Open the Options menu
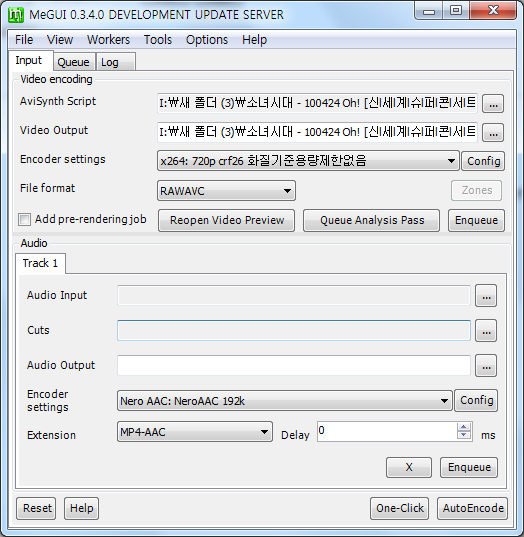The width and height of the screenshot is (524, 537). click(x=207, y=40)
